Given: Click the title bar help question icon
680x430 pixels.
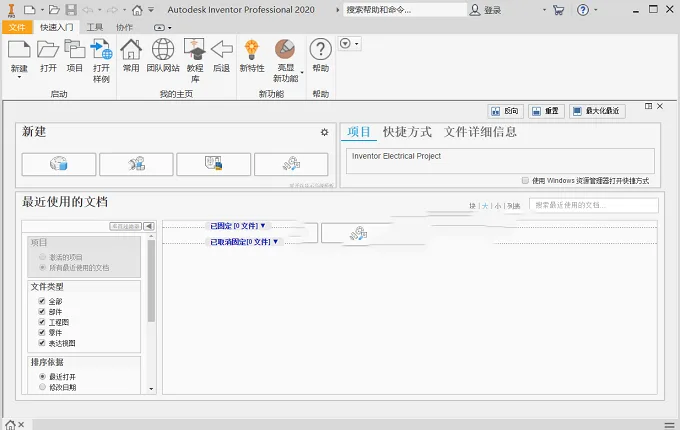Looking at the screenshot, I should click(x=583, y=10).
